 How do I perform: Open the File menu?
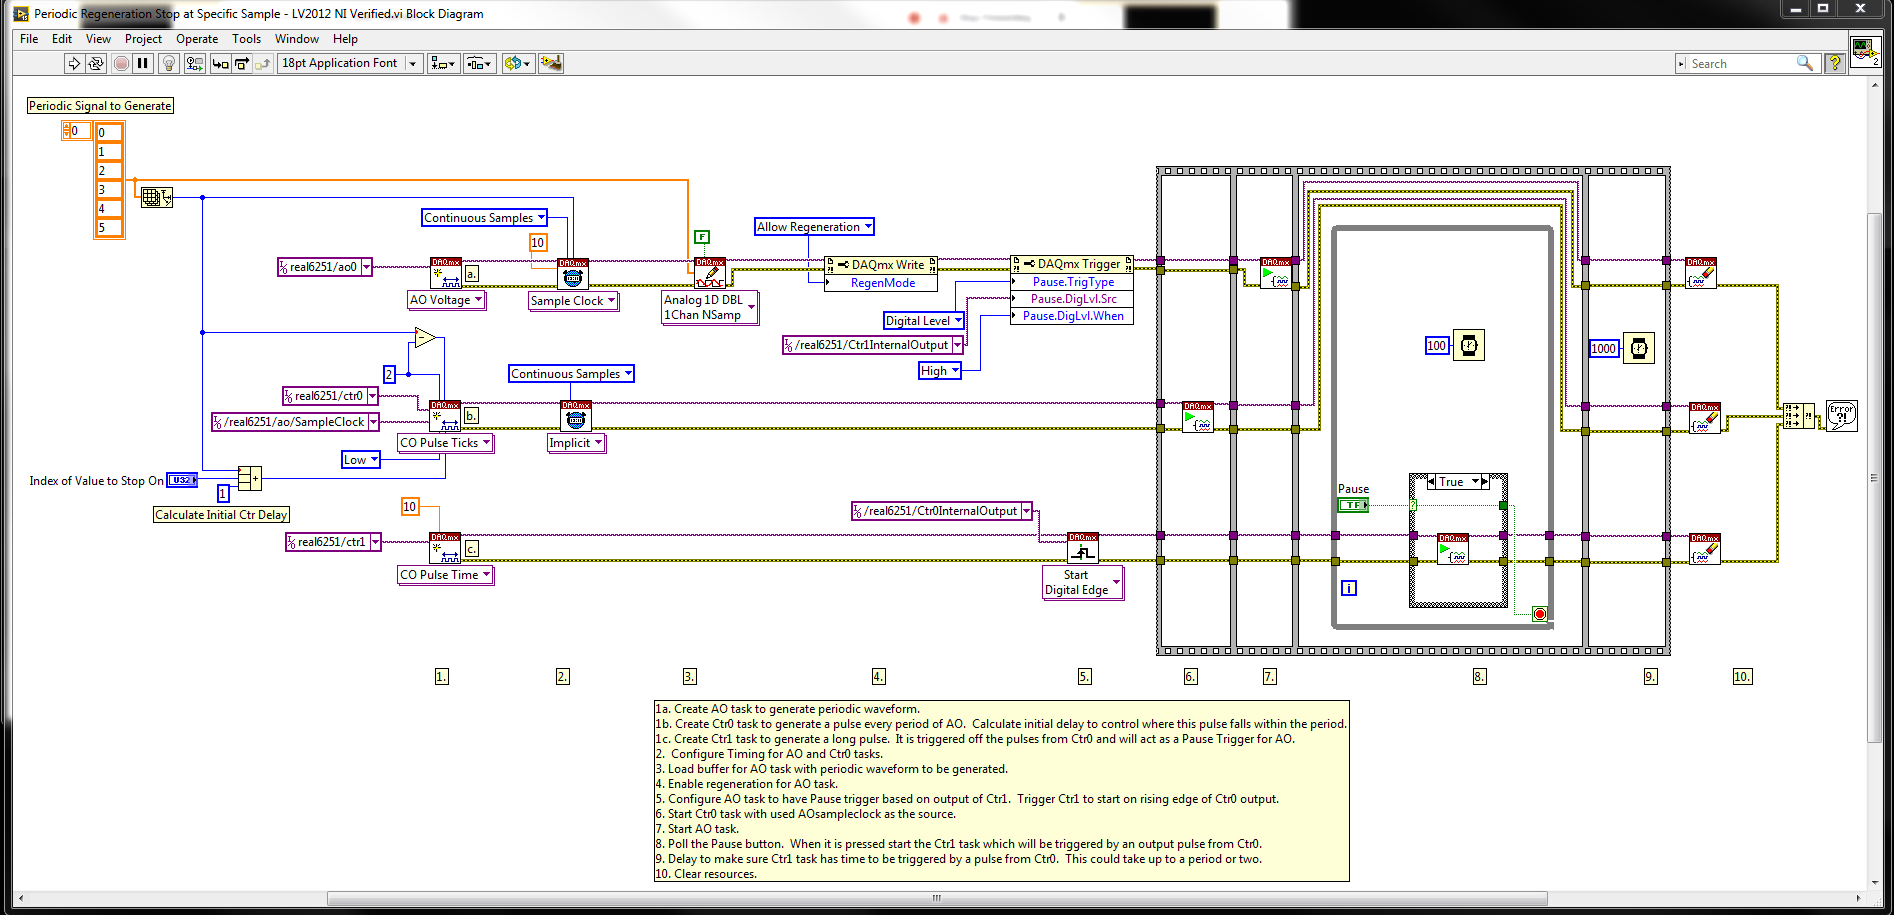click(x=29, y=39)
